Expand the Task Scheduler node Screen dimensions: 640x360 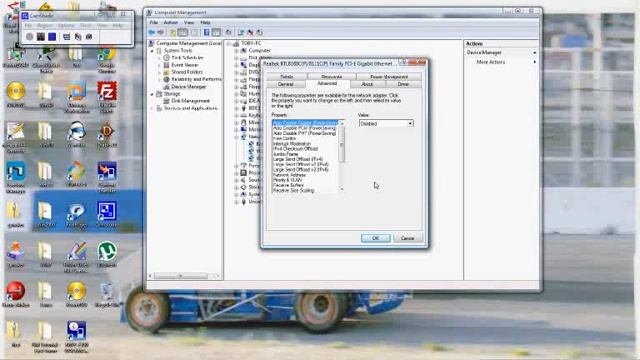159,58
